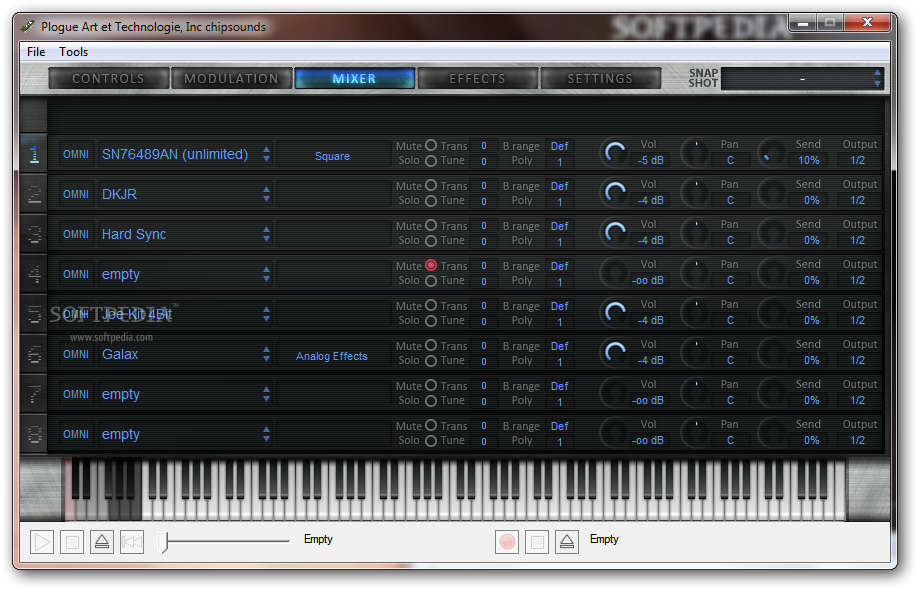Image resolution: width=918 pixels, height=590 pixels.
Task: Open the Tools menu
Action: point(73,52)
